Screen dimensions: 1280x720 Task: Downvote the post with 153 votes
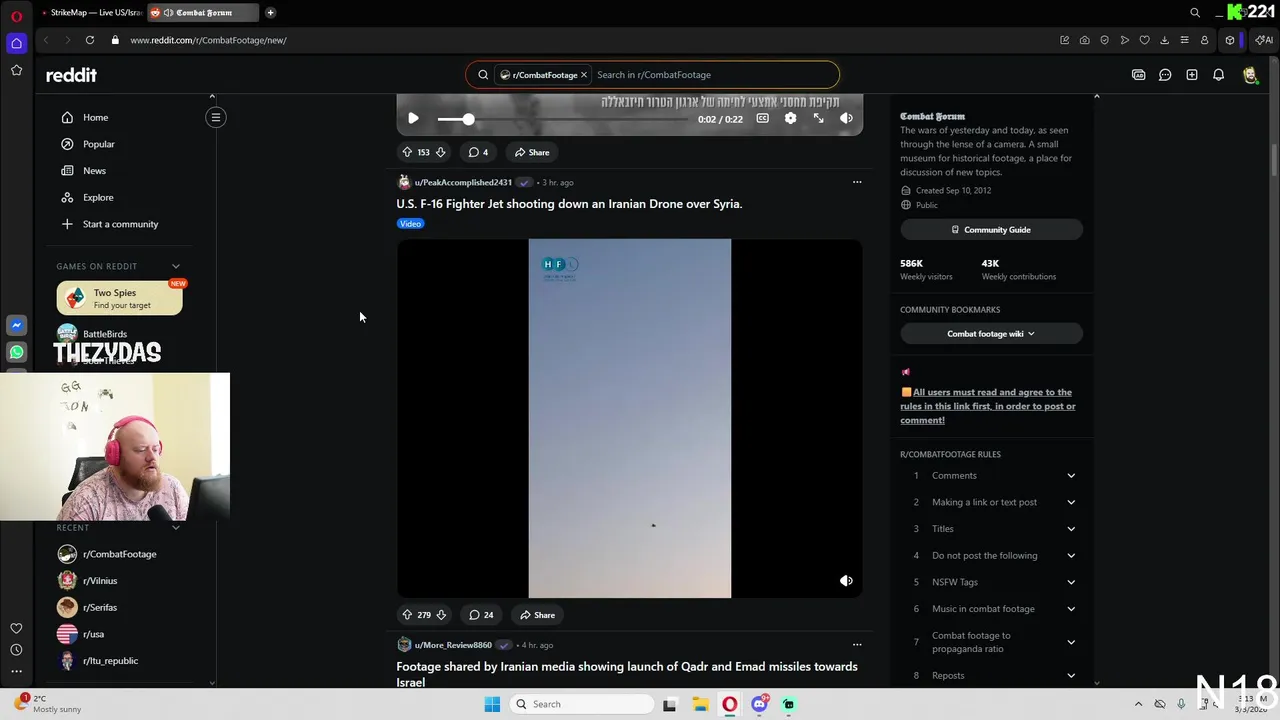tap(440, 152)
